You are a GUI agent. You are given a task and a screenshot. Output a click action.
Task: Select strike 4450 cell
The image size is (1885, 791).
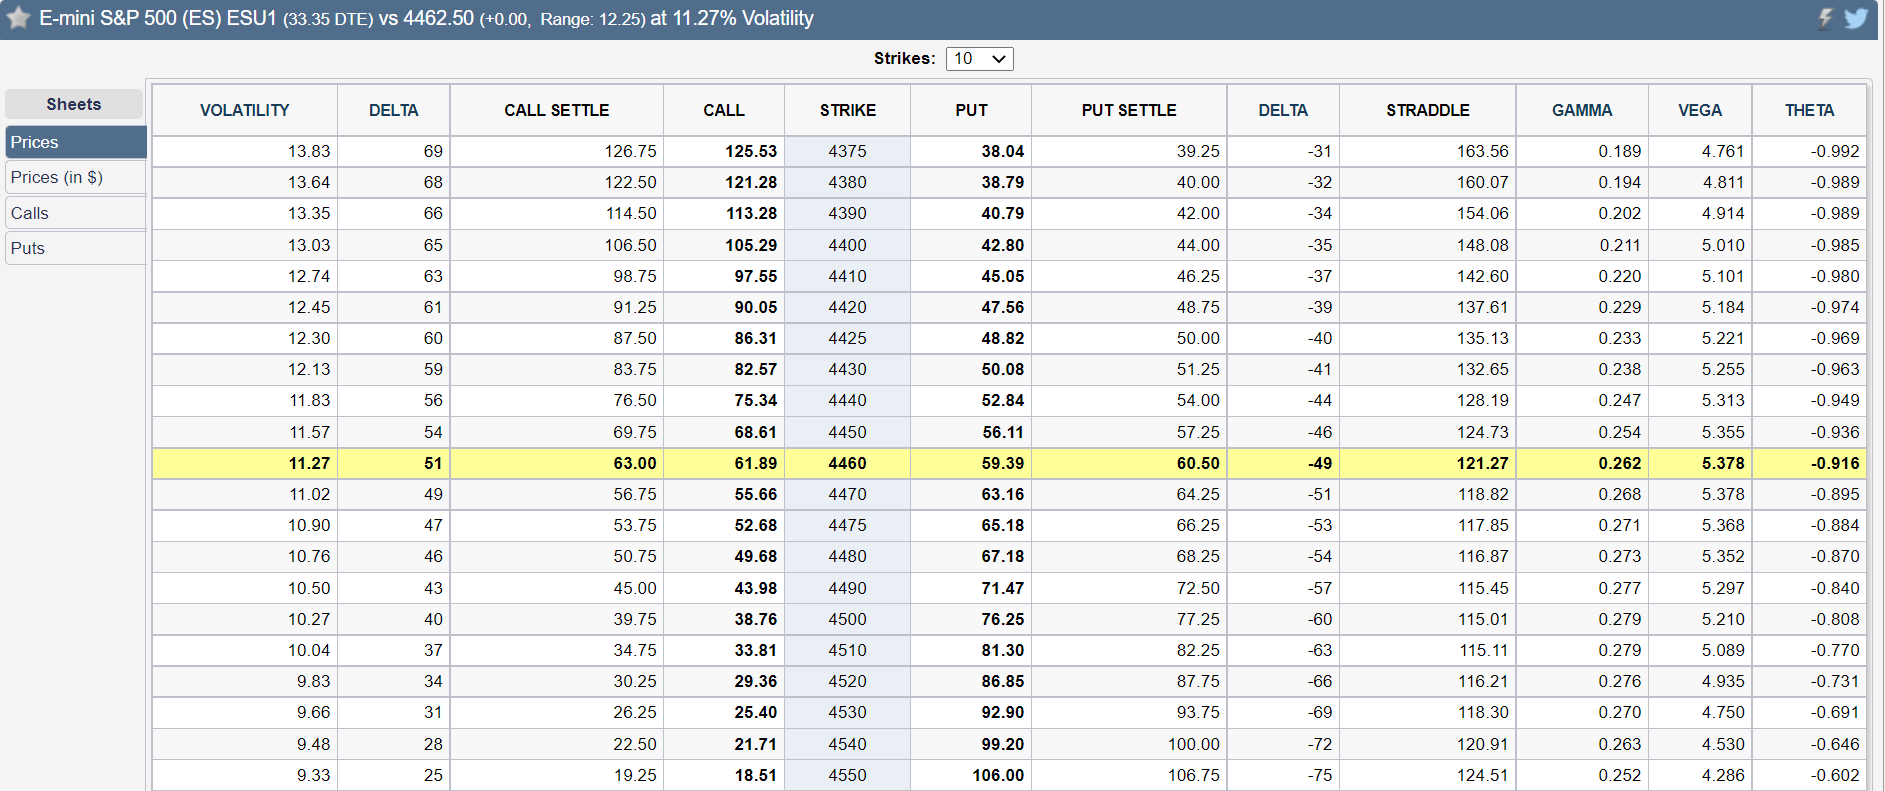848,432
